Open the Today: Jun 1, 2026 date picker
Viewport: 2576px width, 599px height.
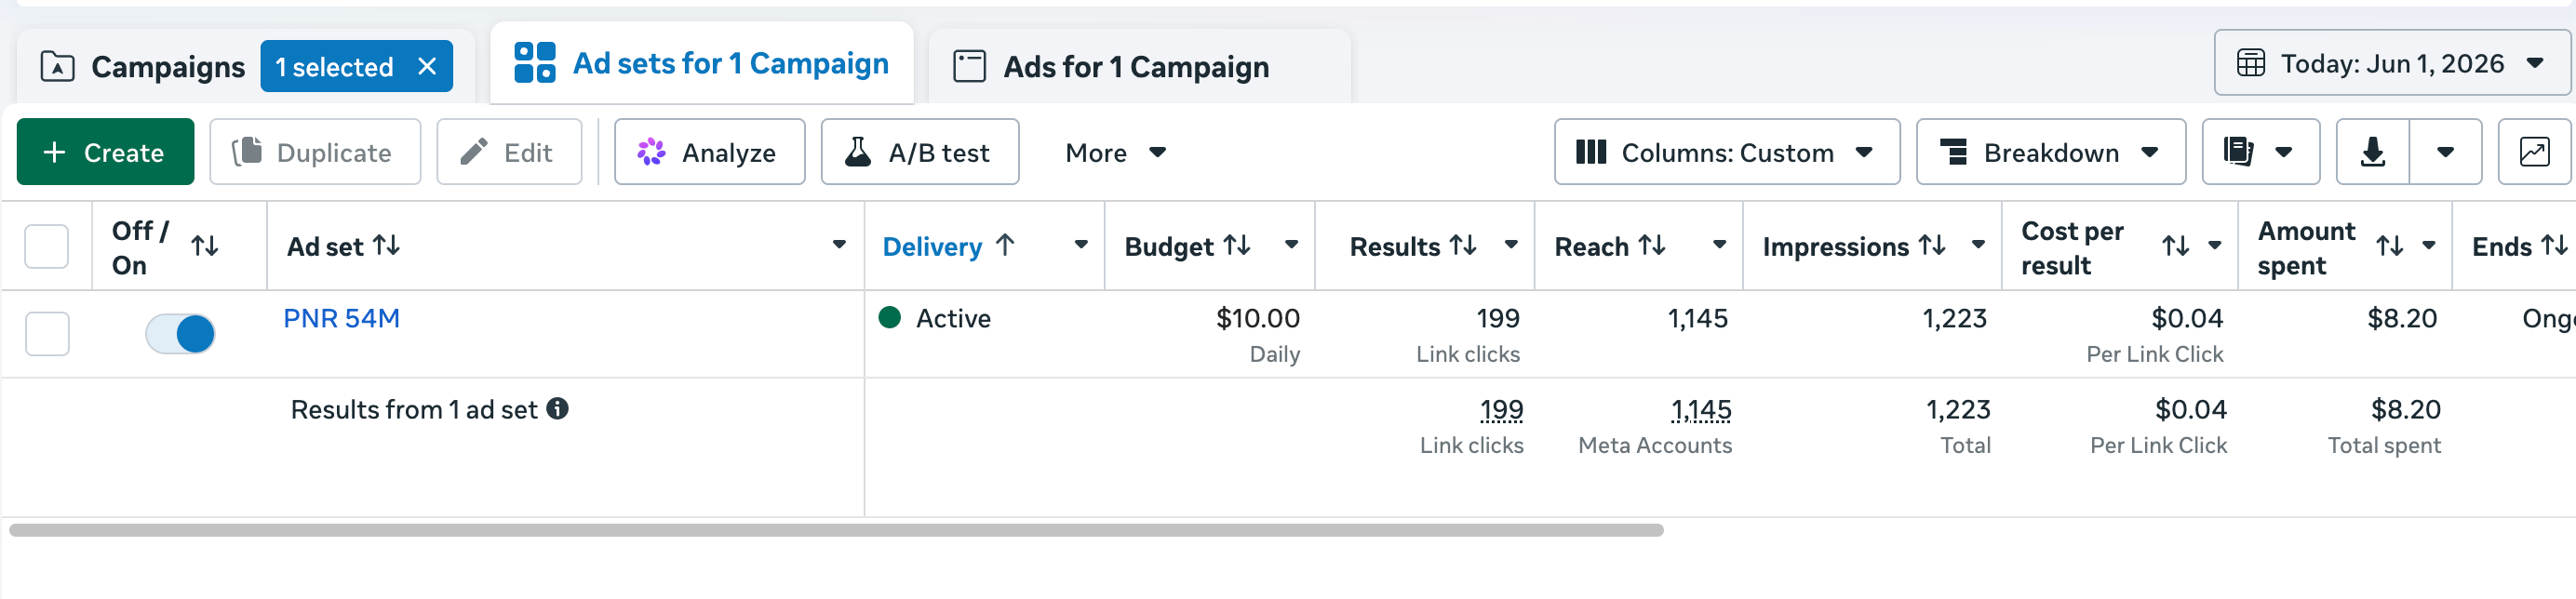[x=2391, y=64]
